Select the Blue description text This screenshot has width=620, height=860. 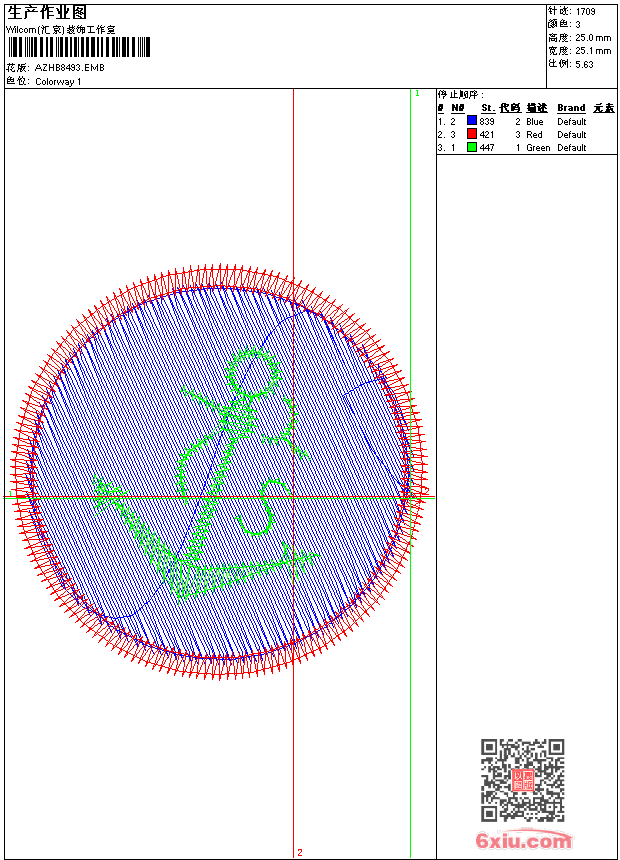pos(534,121)
